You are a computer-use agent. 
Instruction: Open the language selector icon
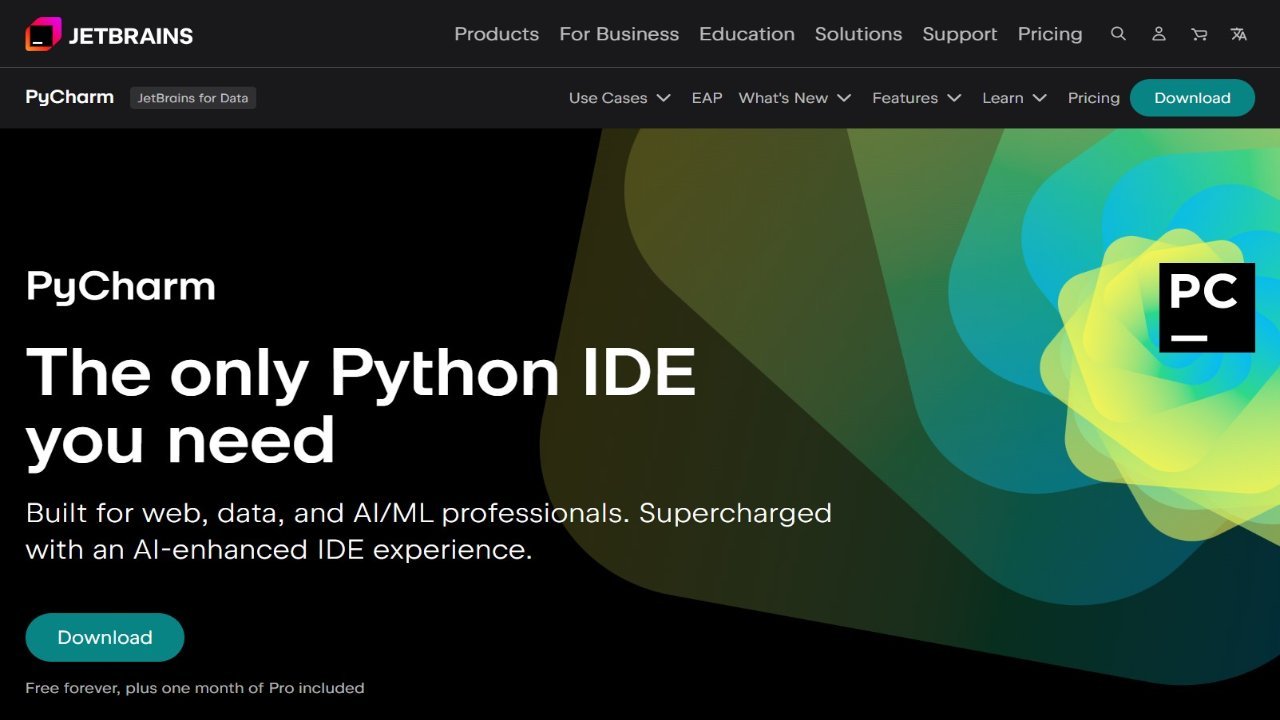coord(1239,34)
